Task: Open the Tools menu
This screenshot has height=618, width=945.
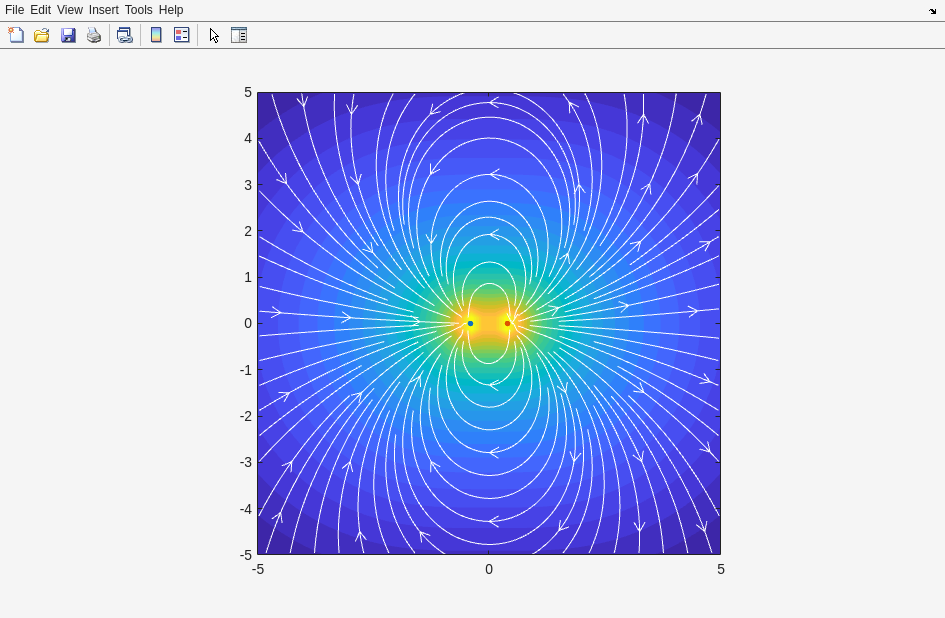Action: tap(139, 10)
